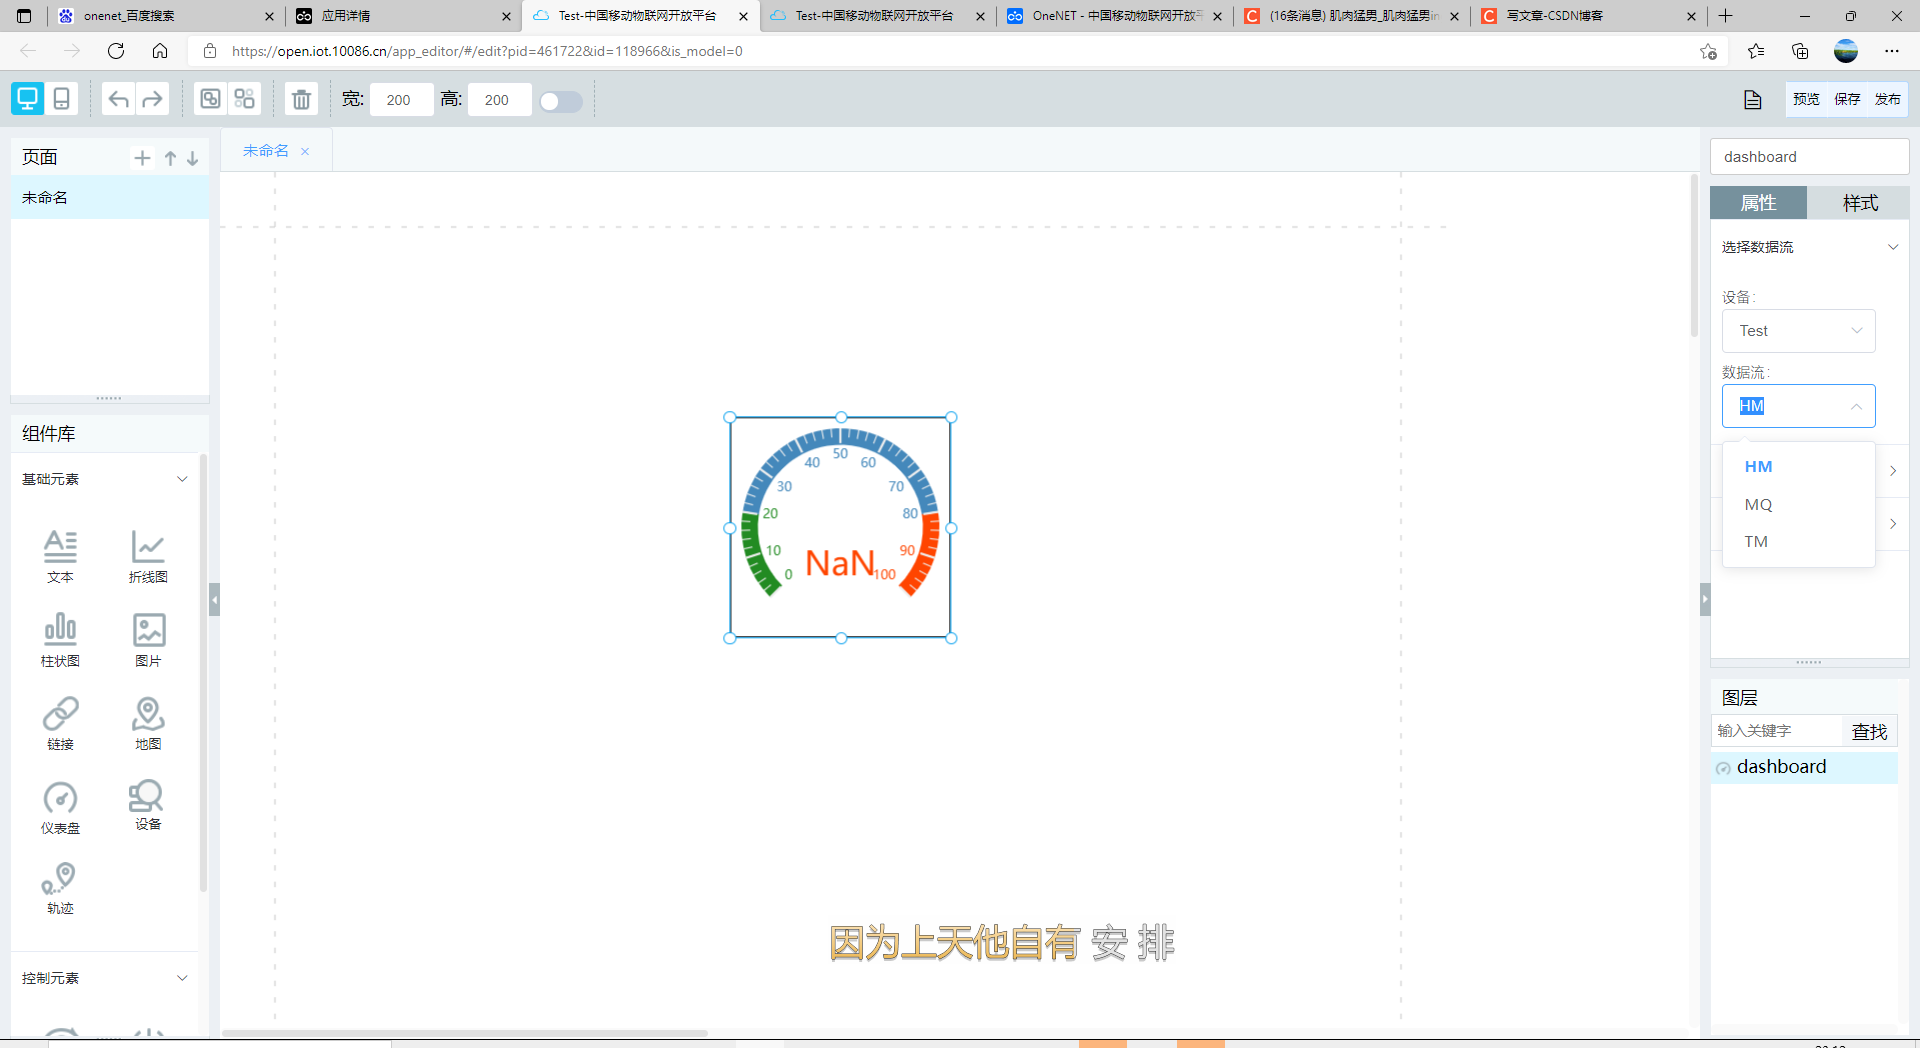Select the 仪表盘 (gauge) component
This screenshot has width=1920, height=1048.
tap(60, 806)
